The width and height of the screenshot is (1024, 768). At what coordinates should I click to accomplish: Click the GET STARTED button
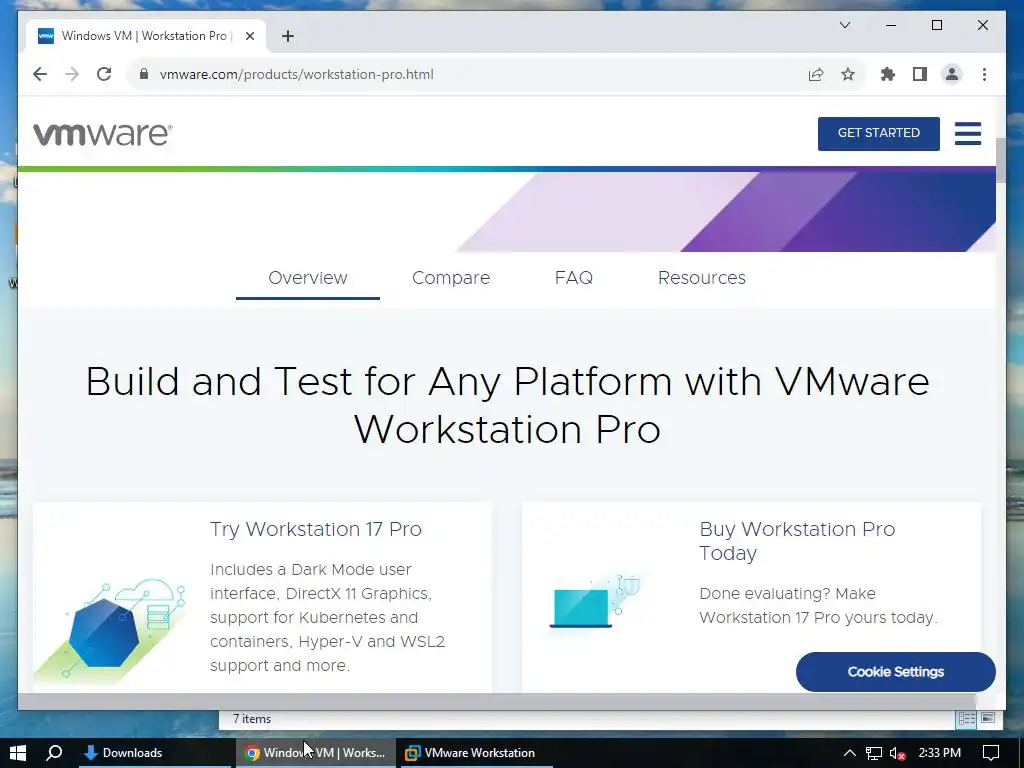pyautogui.click(x=878, y=133)
